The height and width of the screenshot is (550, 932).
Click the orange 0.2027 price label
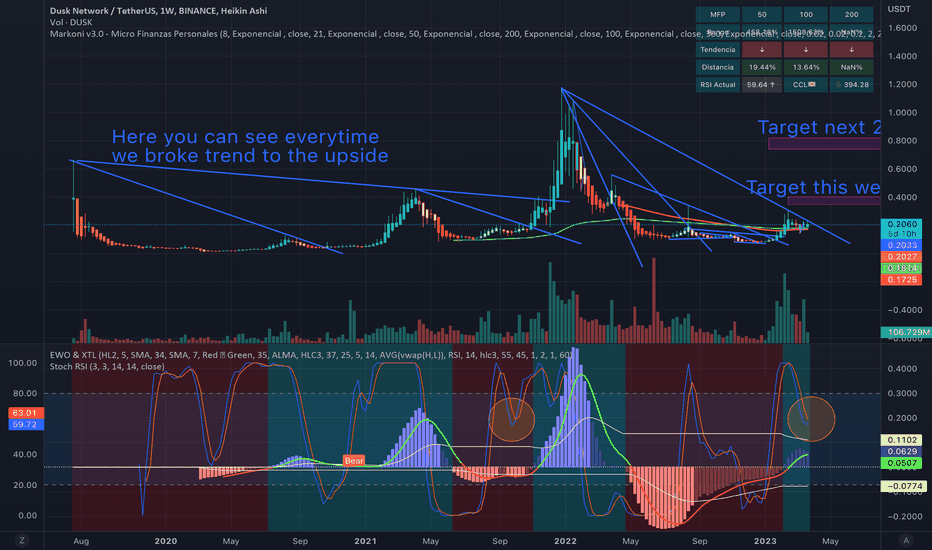tap(901, 257)
